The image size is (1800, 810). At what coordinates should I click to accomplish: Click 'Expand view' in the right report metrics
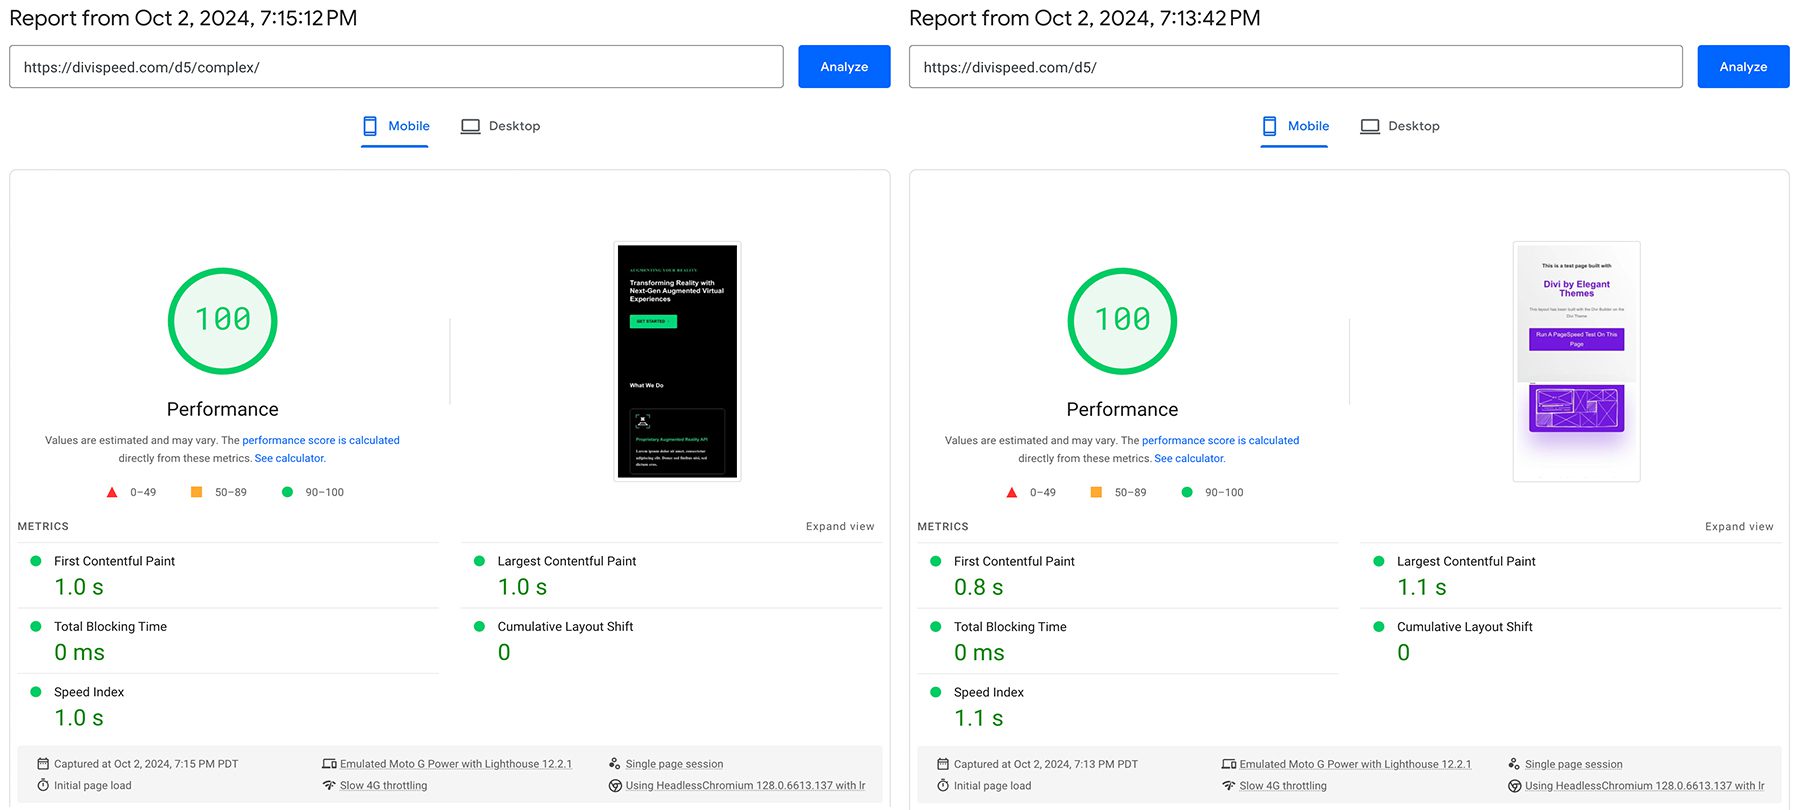1739,526
